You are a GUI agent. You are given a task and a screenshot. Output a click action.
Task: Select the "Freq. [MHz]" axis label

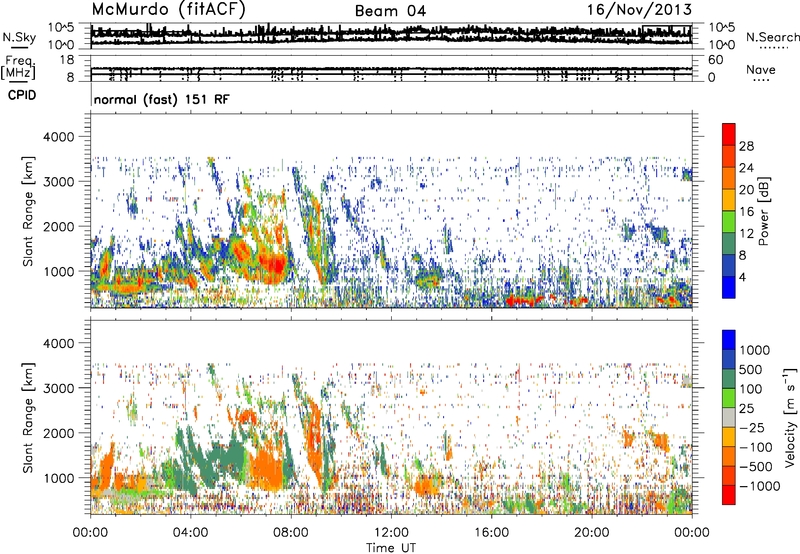point(18,68)
